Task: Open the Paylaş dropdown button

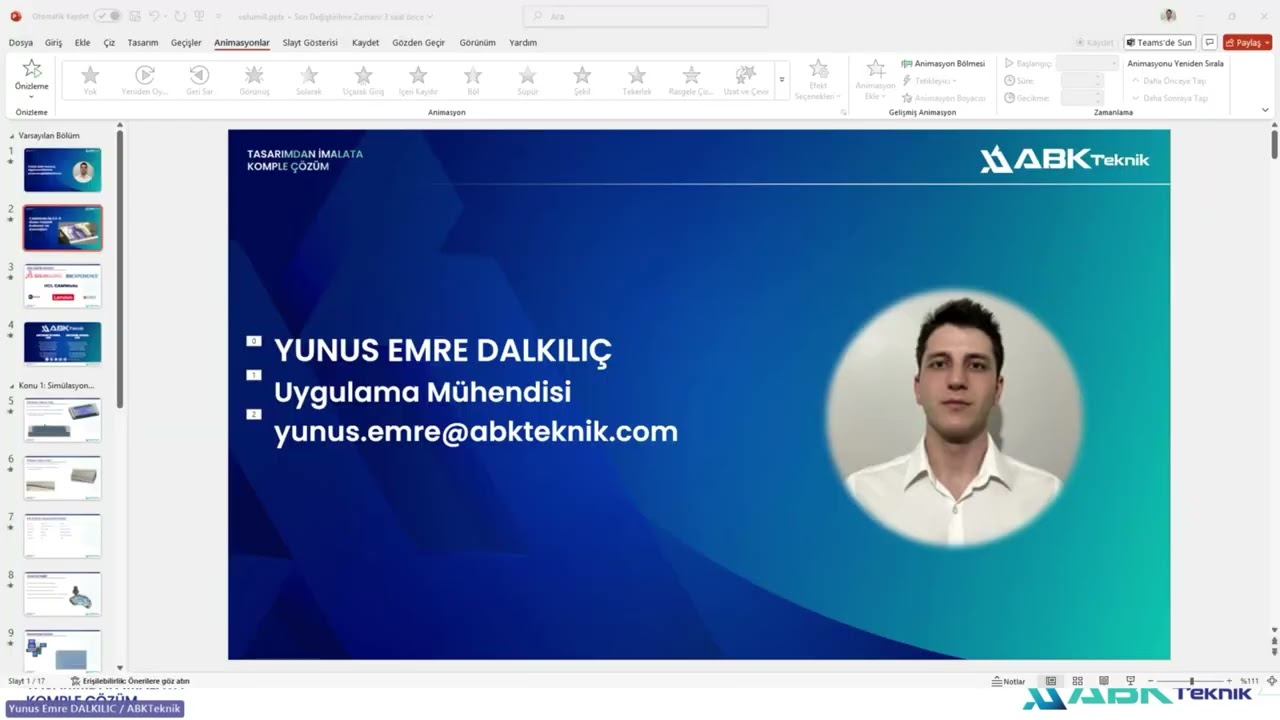Action: tap(1247, 43)
